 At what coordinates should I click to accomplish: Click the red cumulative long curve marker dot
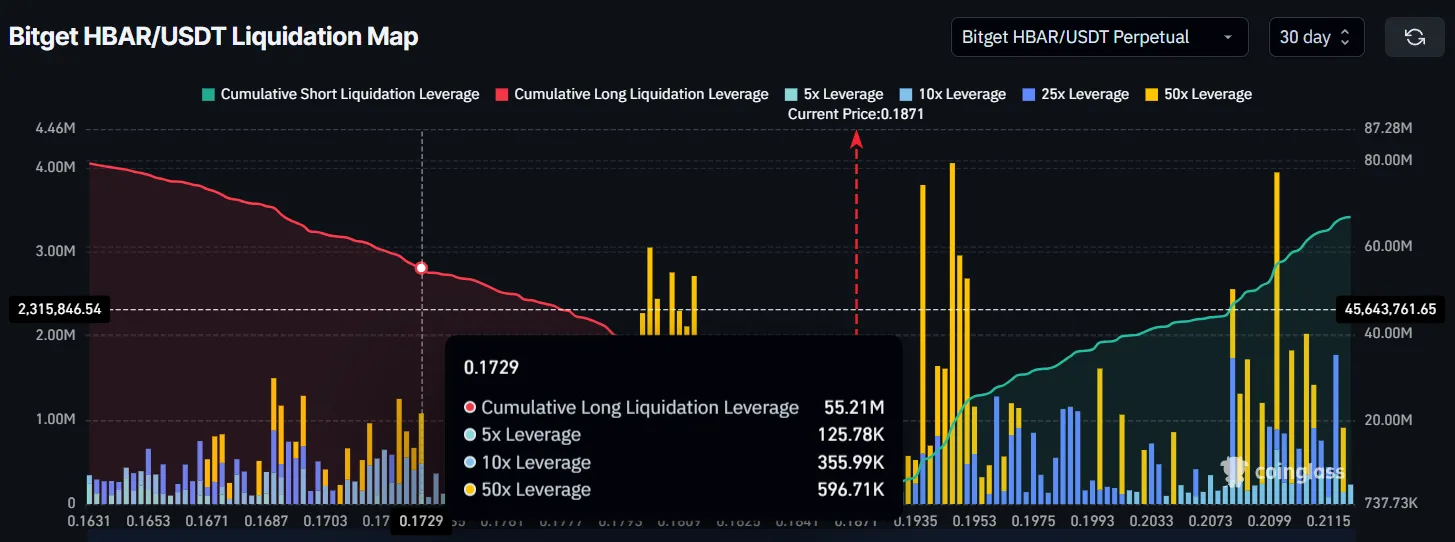421,268
